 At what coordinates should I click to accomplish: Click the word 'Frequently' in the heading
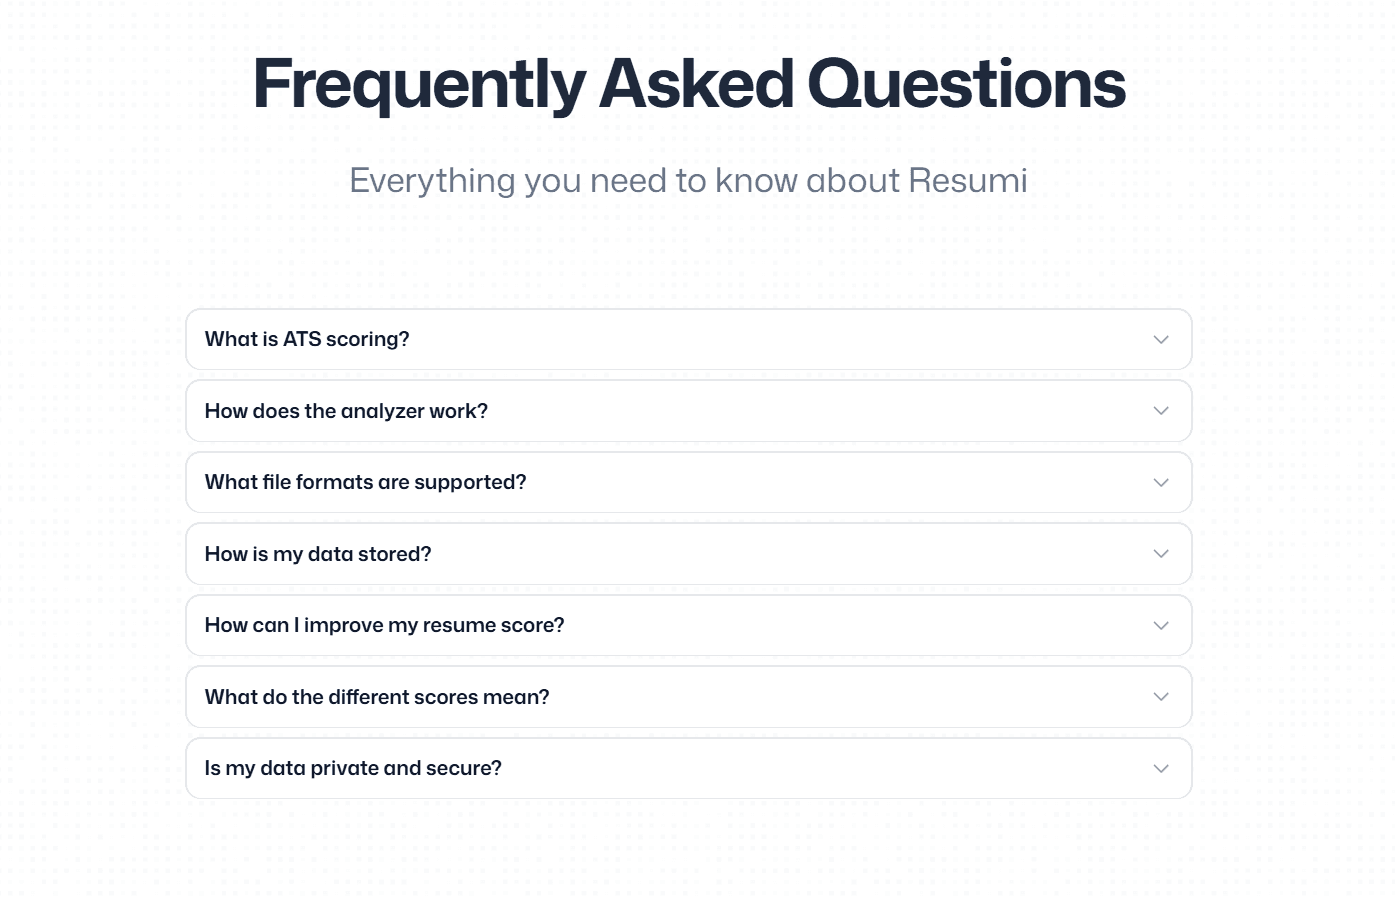coord(418,85)
